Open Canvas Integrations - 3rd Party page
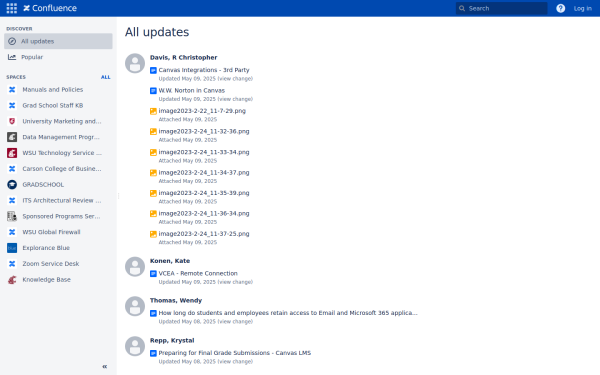The height and width of the screenshot is (375, 600). tap(204, 70)
